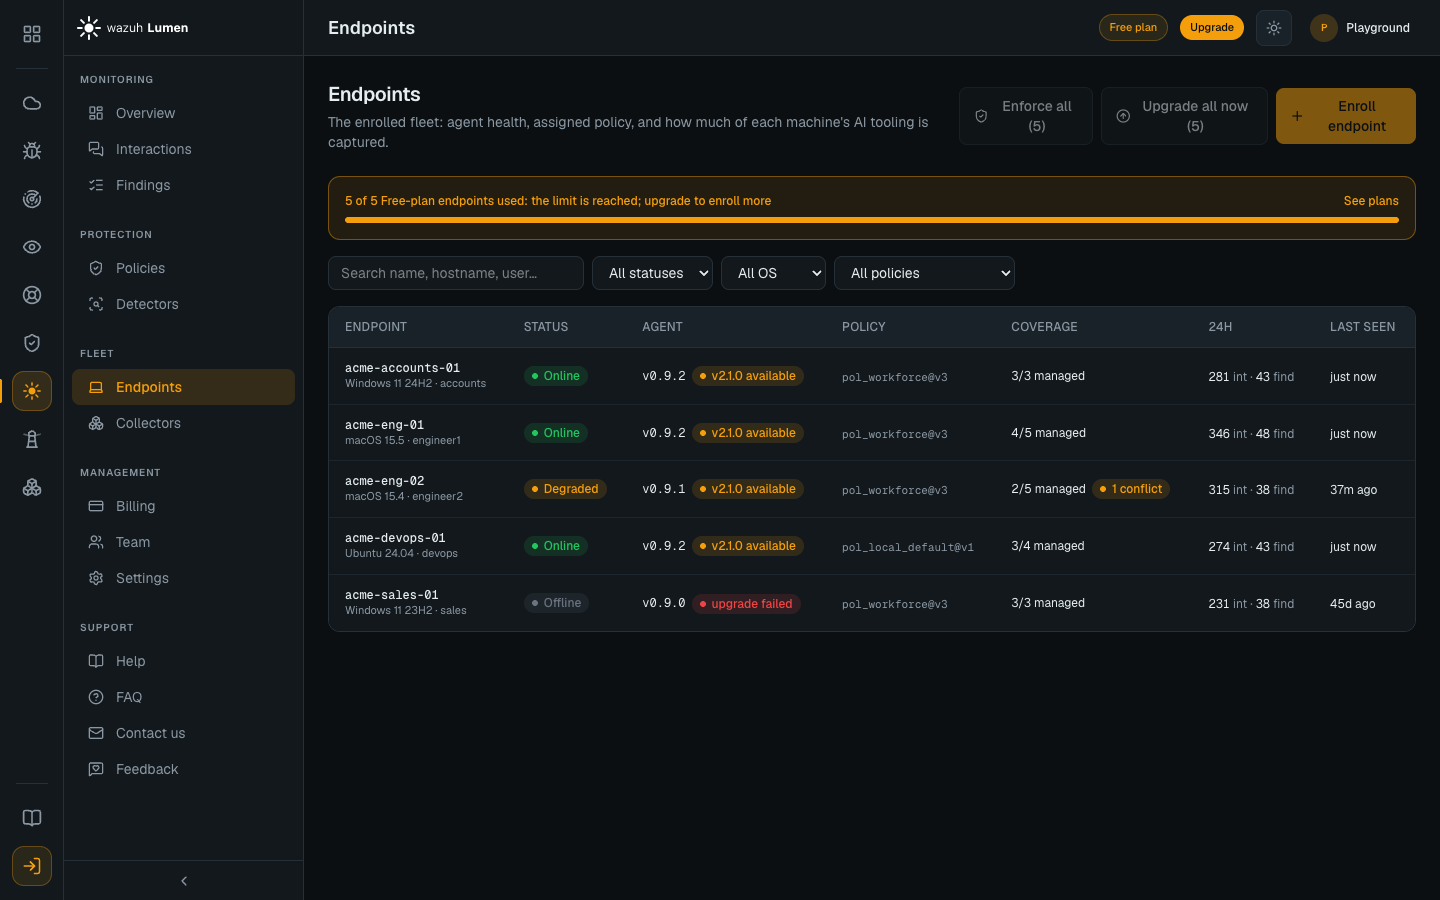Click v2.1.0 available badge for acme-eng-01
The width and height of the screenshot is (1440, 900).
(748, 433)
